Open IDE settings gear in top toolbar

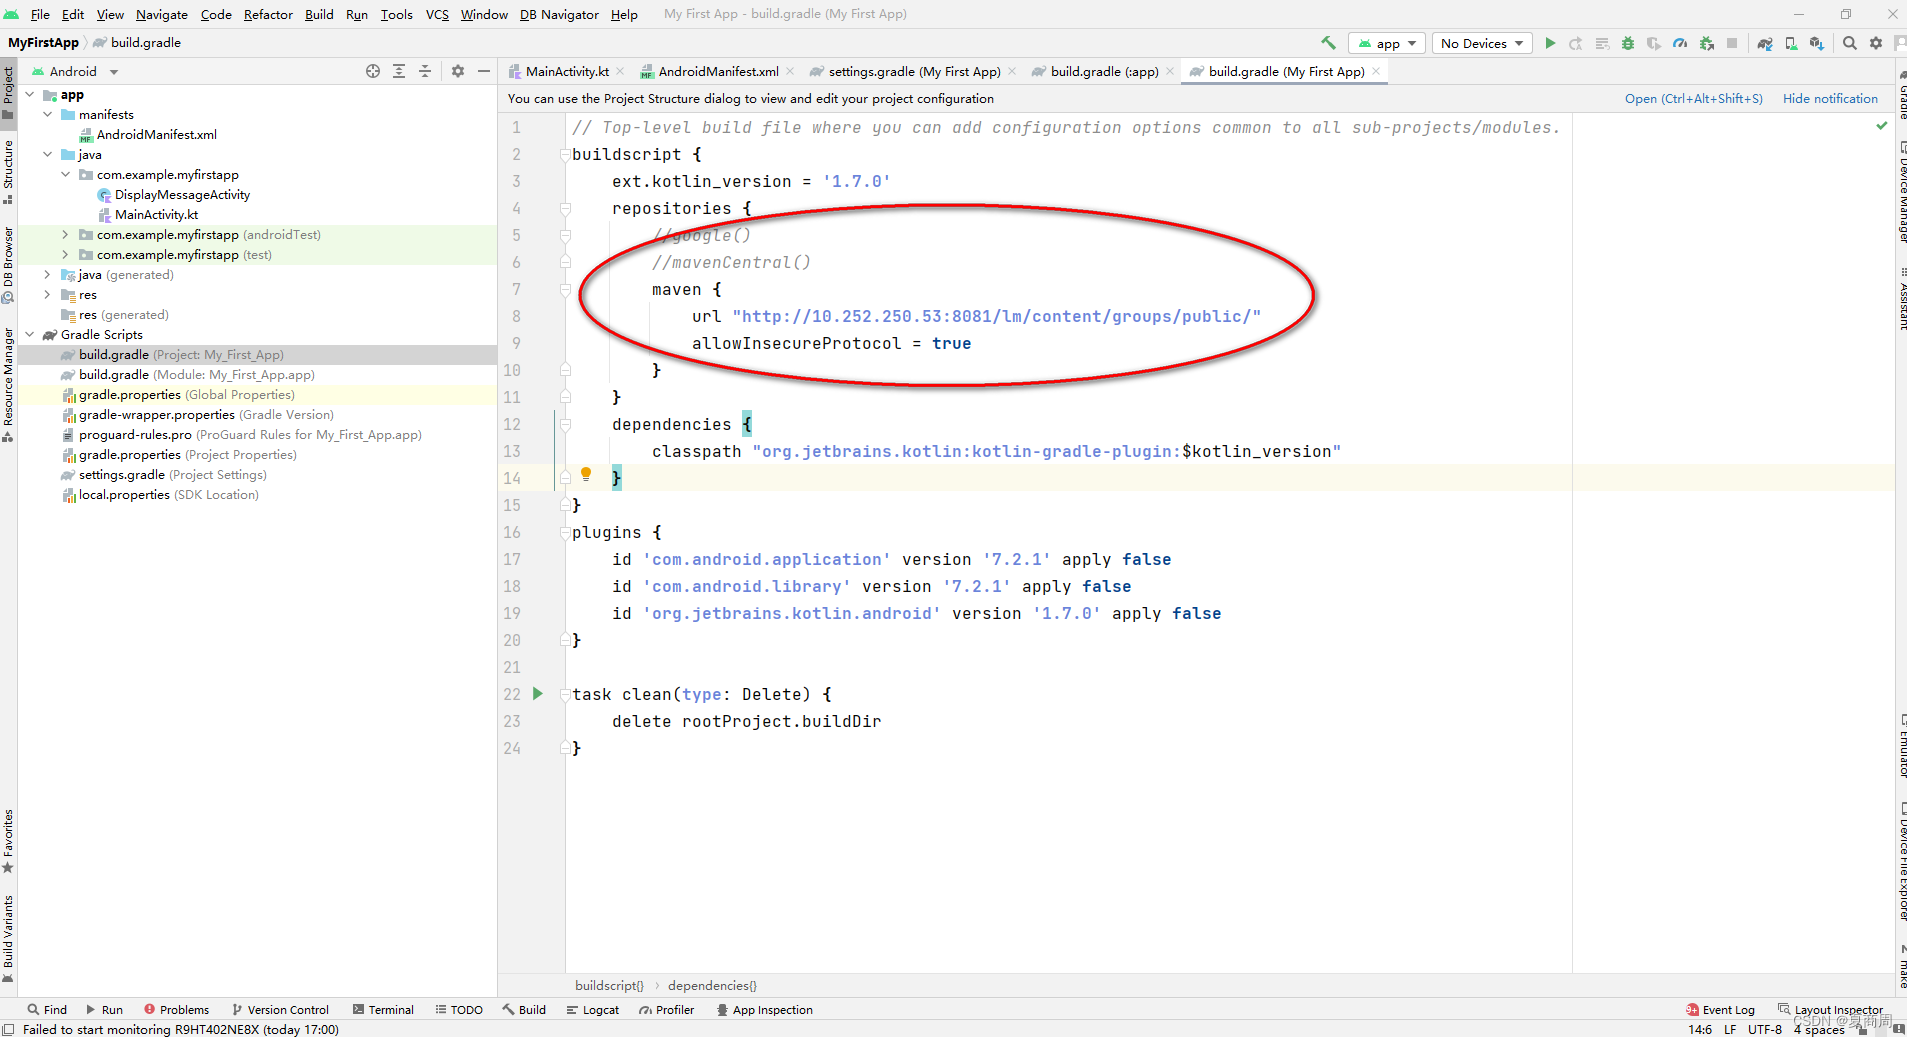(x=1876, y=43)
